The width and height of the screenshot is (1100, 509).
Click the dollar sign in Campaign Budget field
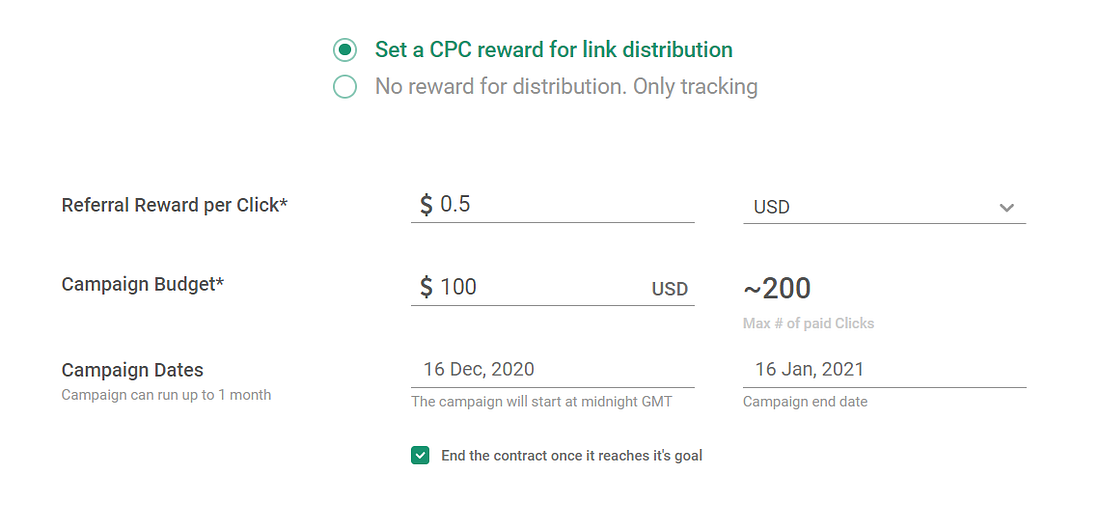coord(426,287)
